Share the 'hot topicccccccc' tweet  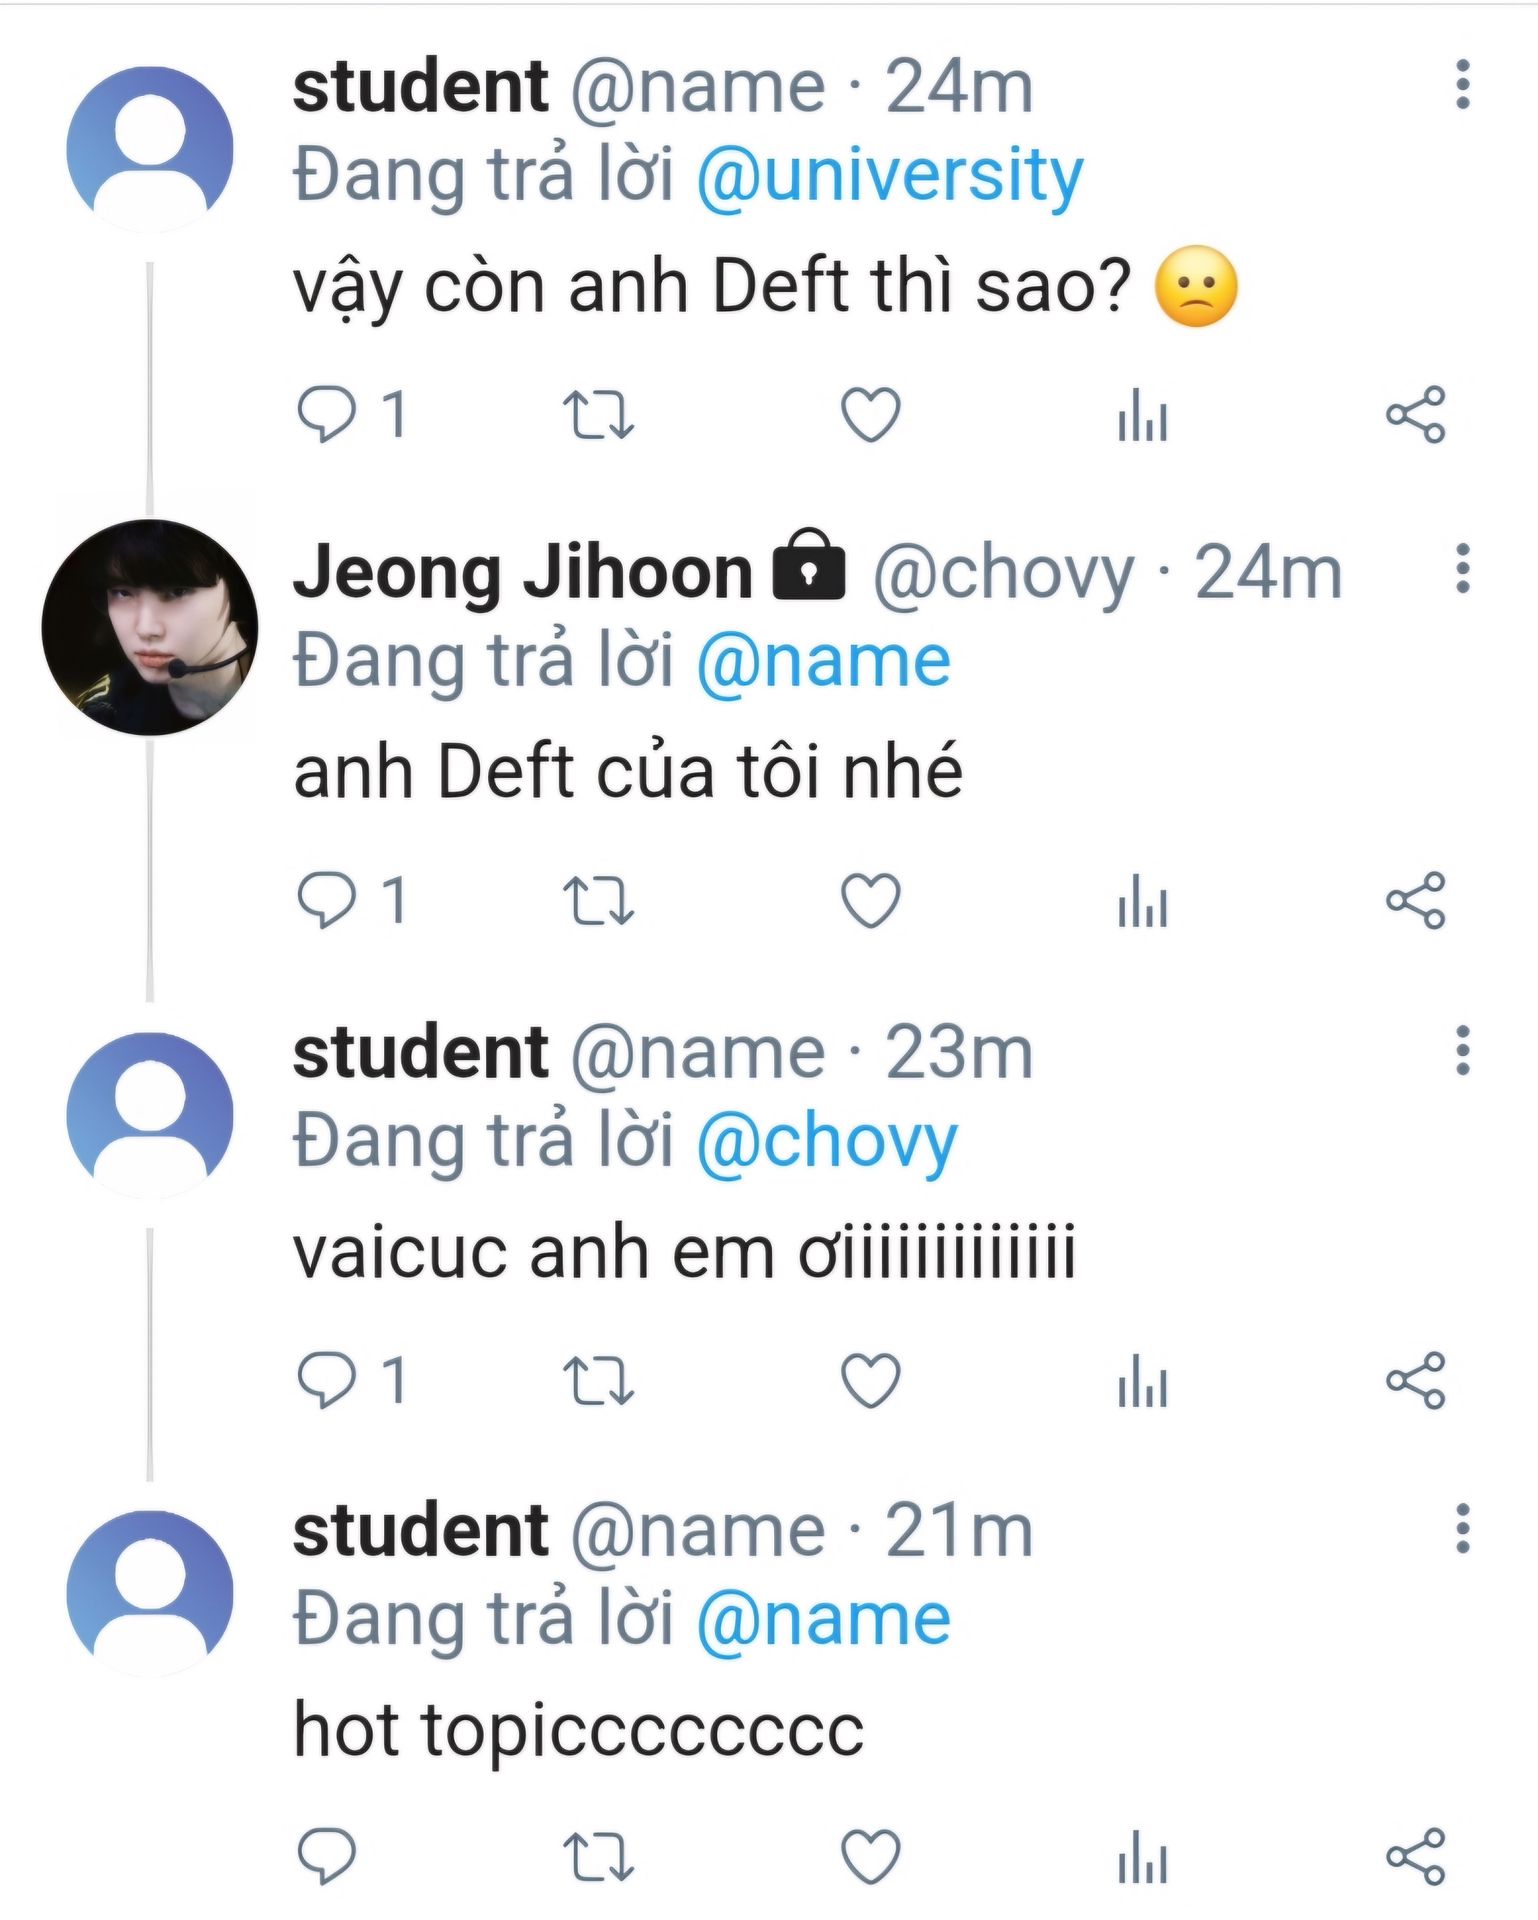pyautogui.click(x=1415, y=1857)
